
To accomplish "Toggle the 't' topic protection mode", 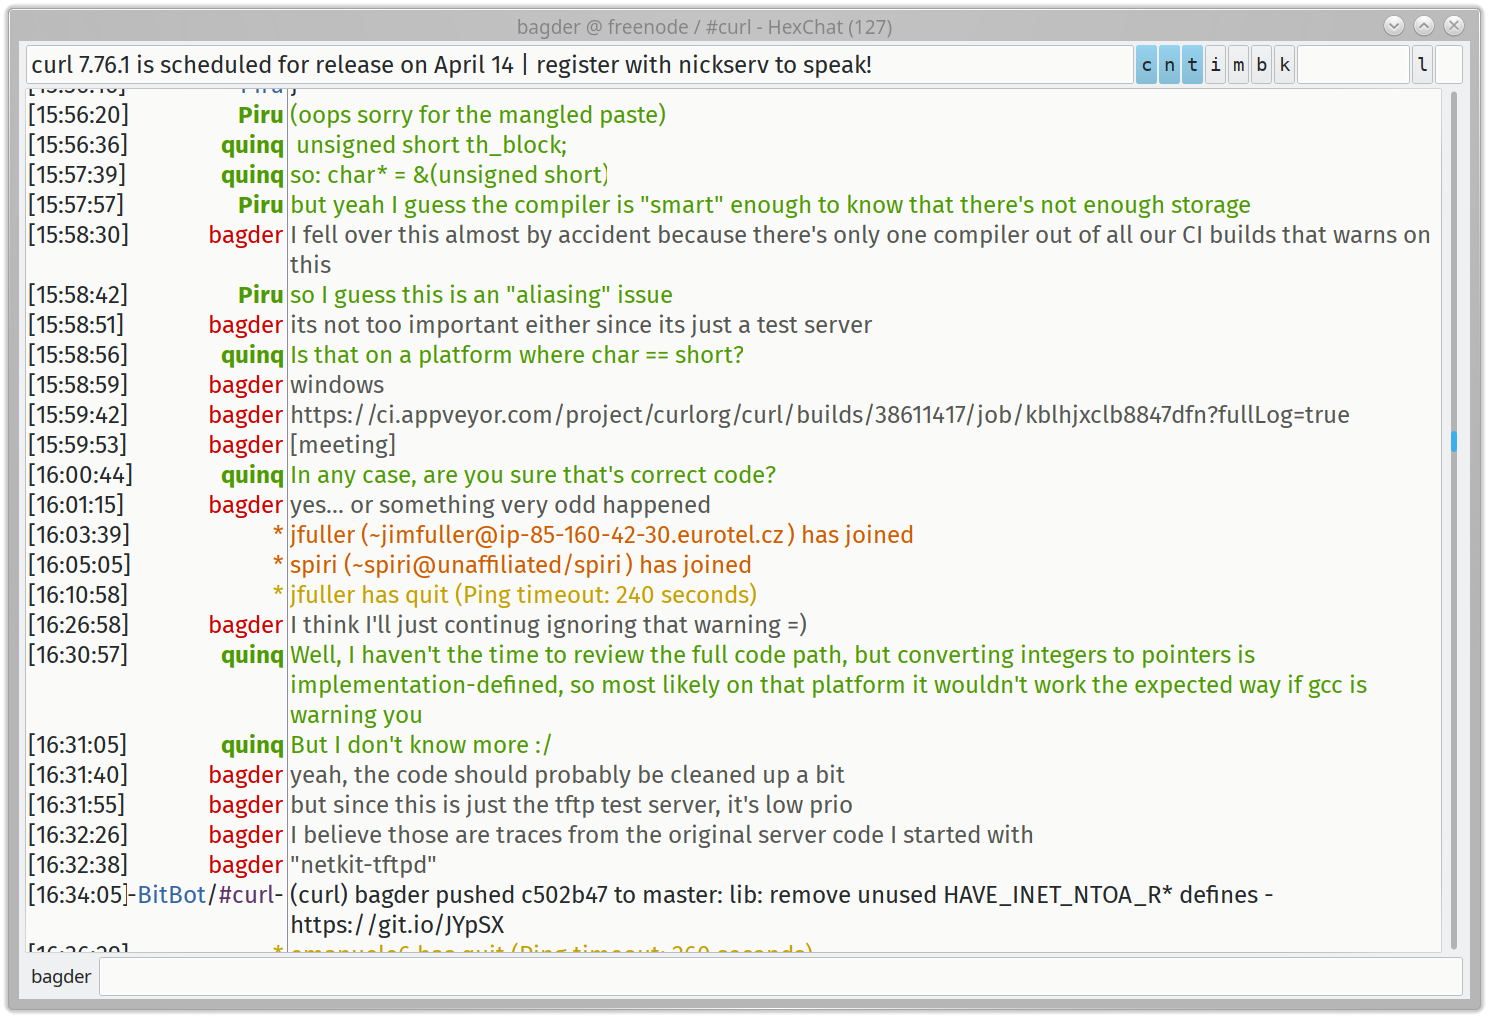I will [x=1192, y=65].
